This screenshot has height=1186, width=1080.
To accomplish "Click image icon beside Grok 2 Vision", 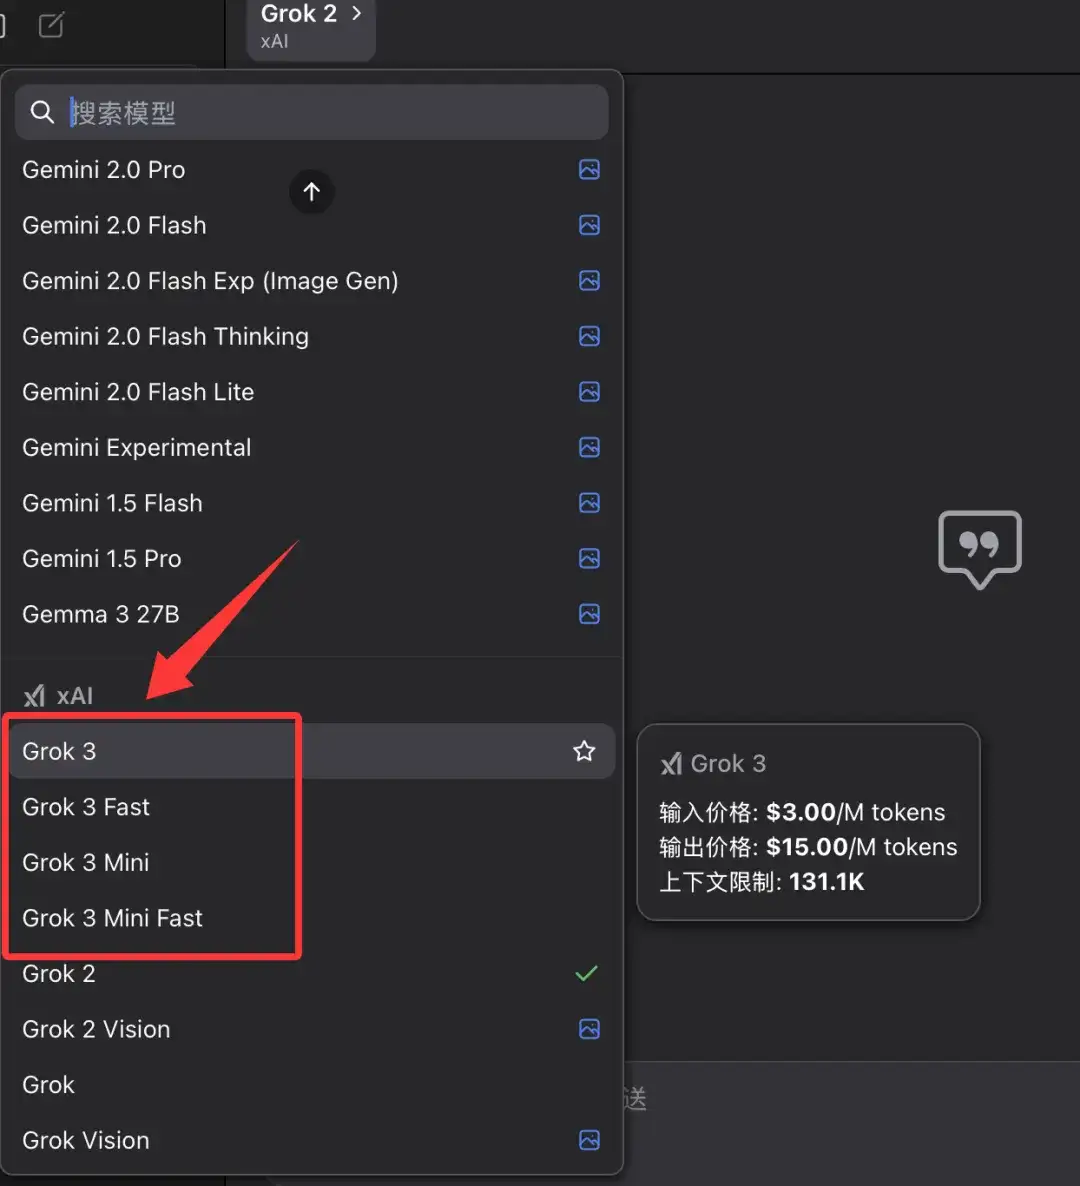I will point(589,1029).
